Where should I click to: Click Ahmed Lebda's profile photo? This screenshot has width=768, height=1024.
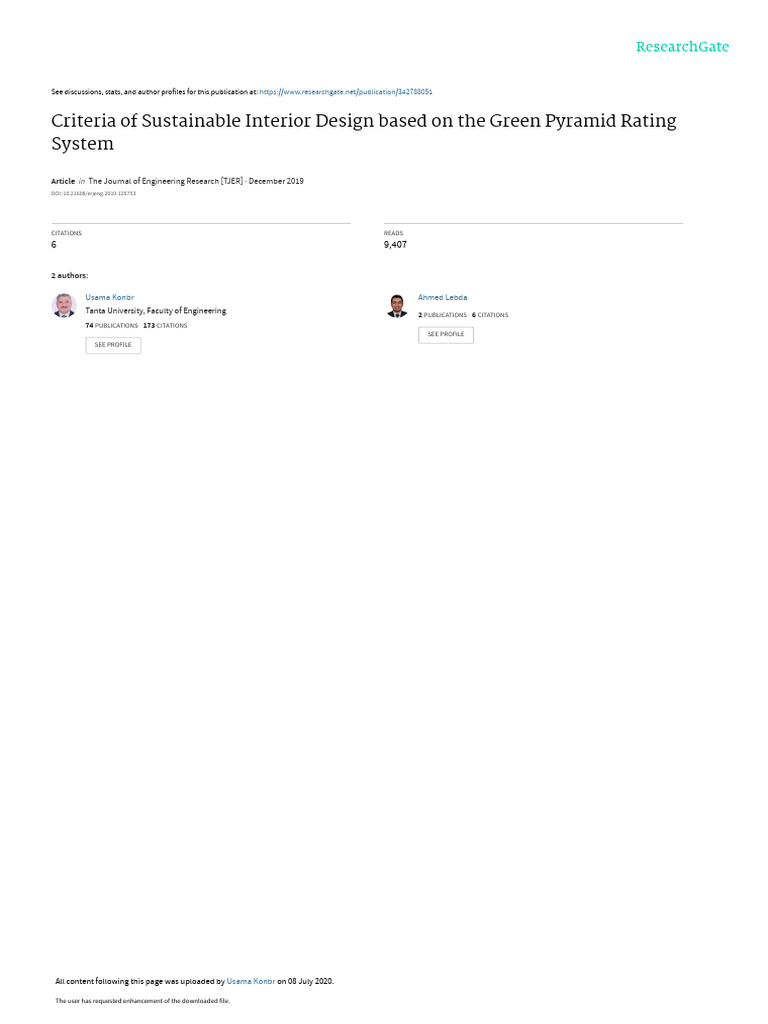pyautogui.click(x=397, y=306)
